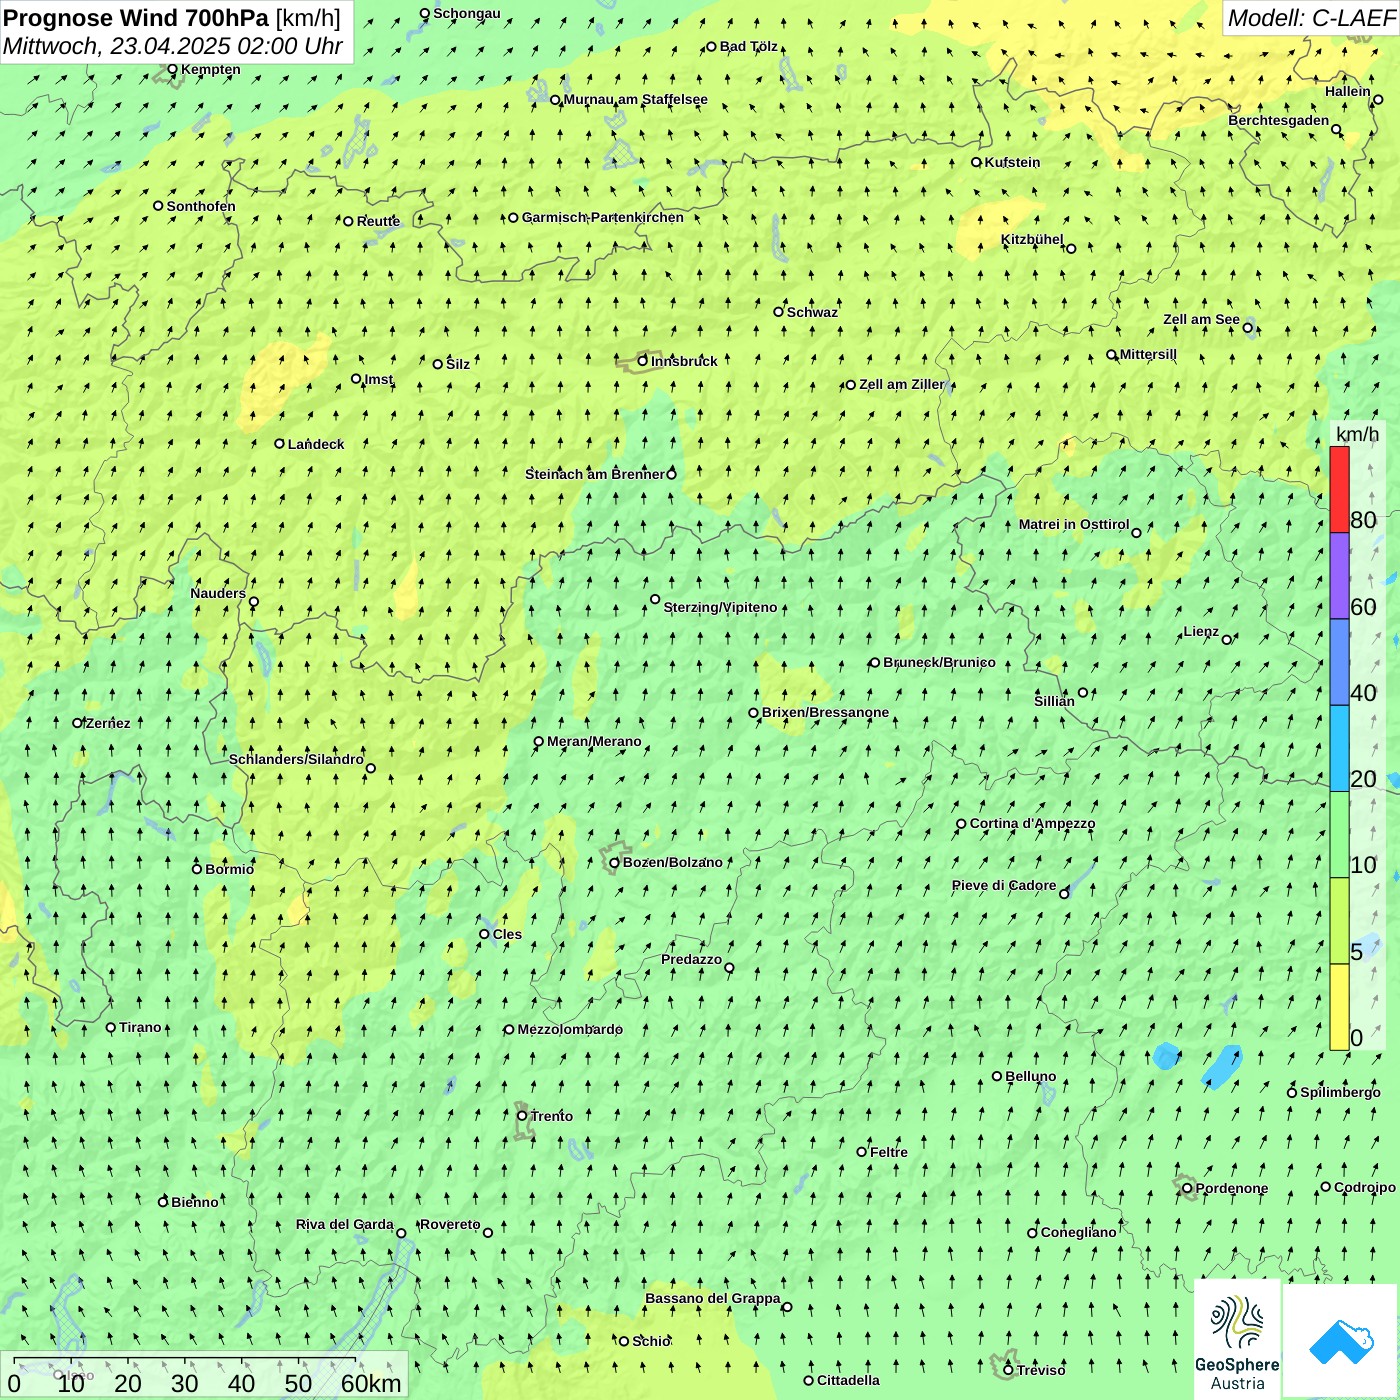The width and height of the screenshot is (1400, 1400).
Task: Click the purple 60 km/h legend band
Action: point(1339,576)
